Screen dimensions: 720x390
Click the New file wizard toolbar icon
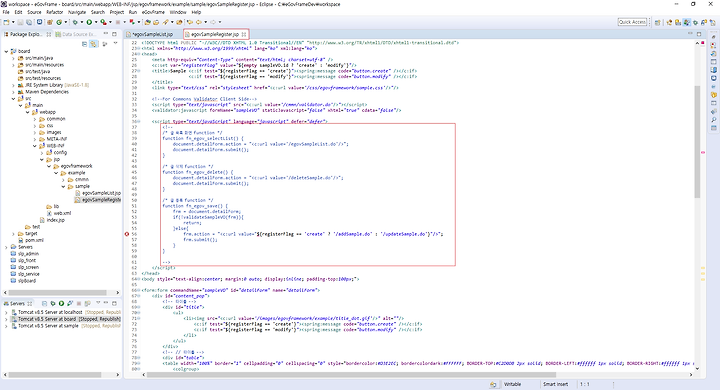pos(6,22)
